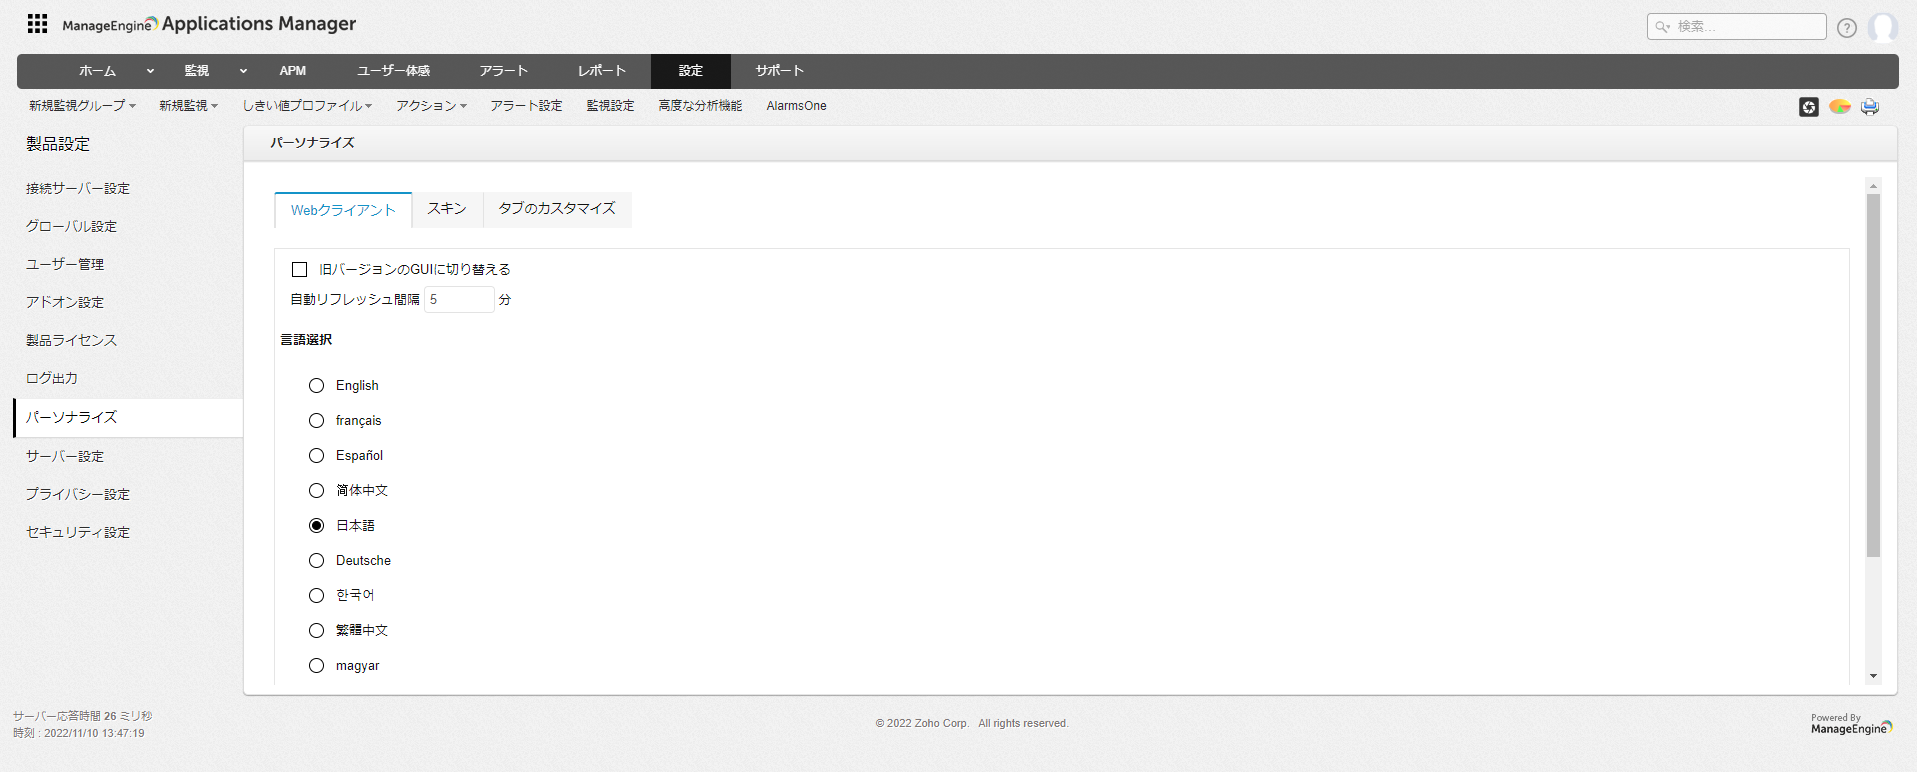Open ユーザー管理 in the sidebar
Image resolution: width=1917 pixels, height=772 pixels.
pos(65,264)
